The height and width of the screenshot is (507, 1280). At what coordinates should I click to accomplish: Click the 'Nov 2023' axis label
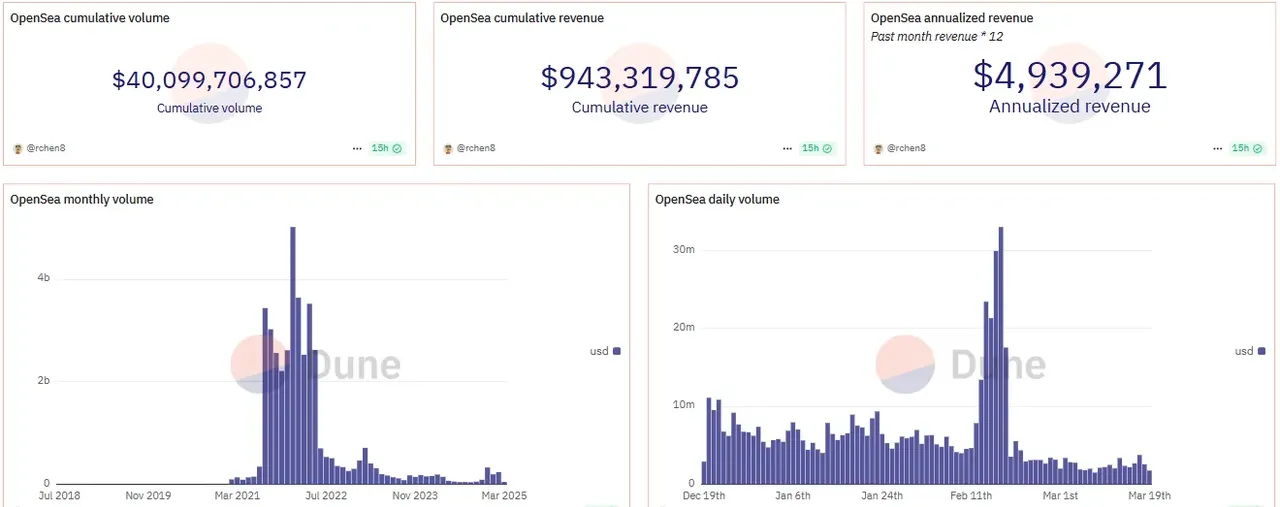(415, 495)
